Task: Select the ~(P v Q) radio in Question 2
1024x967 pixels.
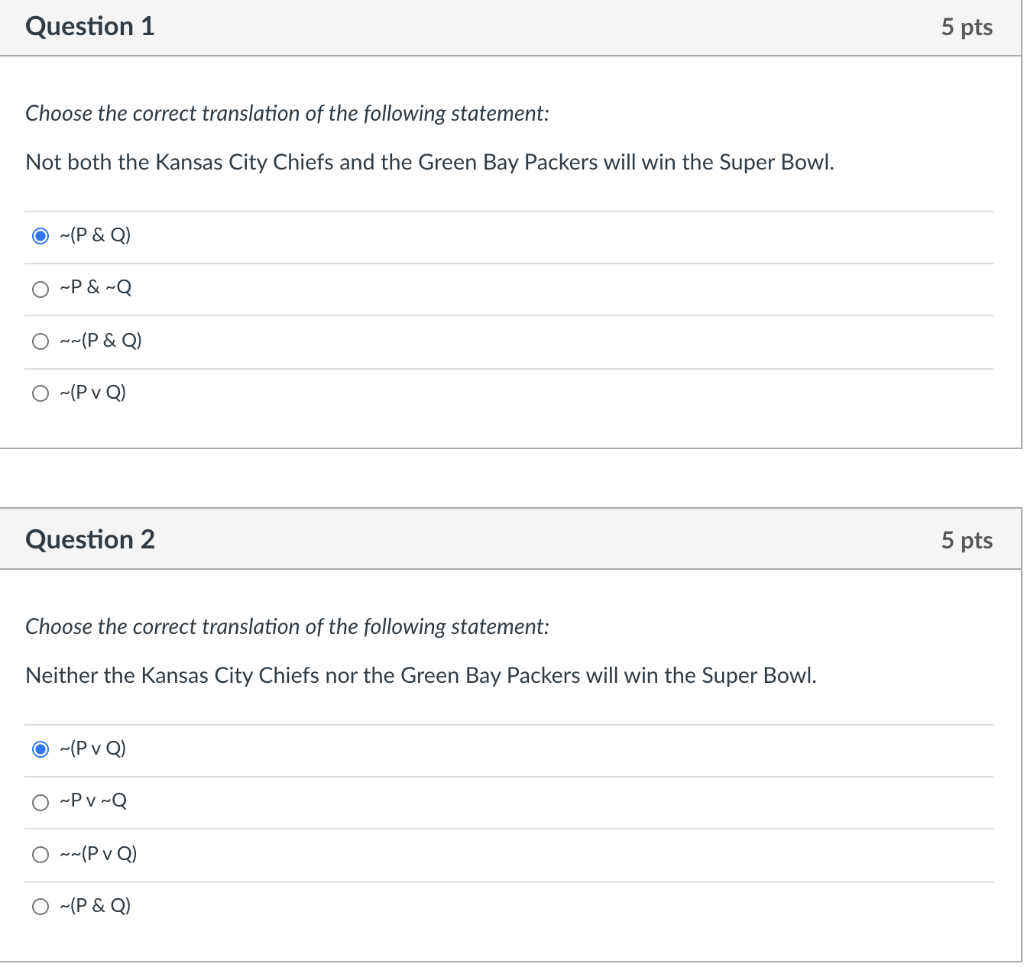Action: [40, 749]
